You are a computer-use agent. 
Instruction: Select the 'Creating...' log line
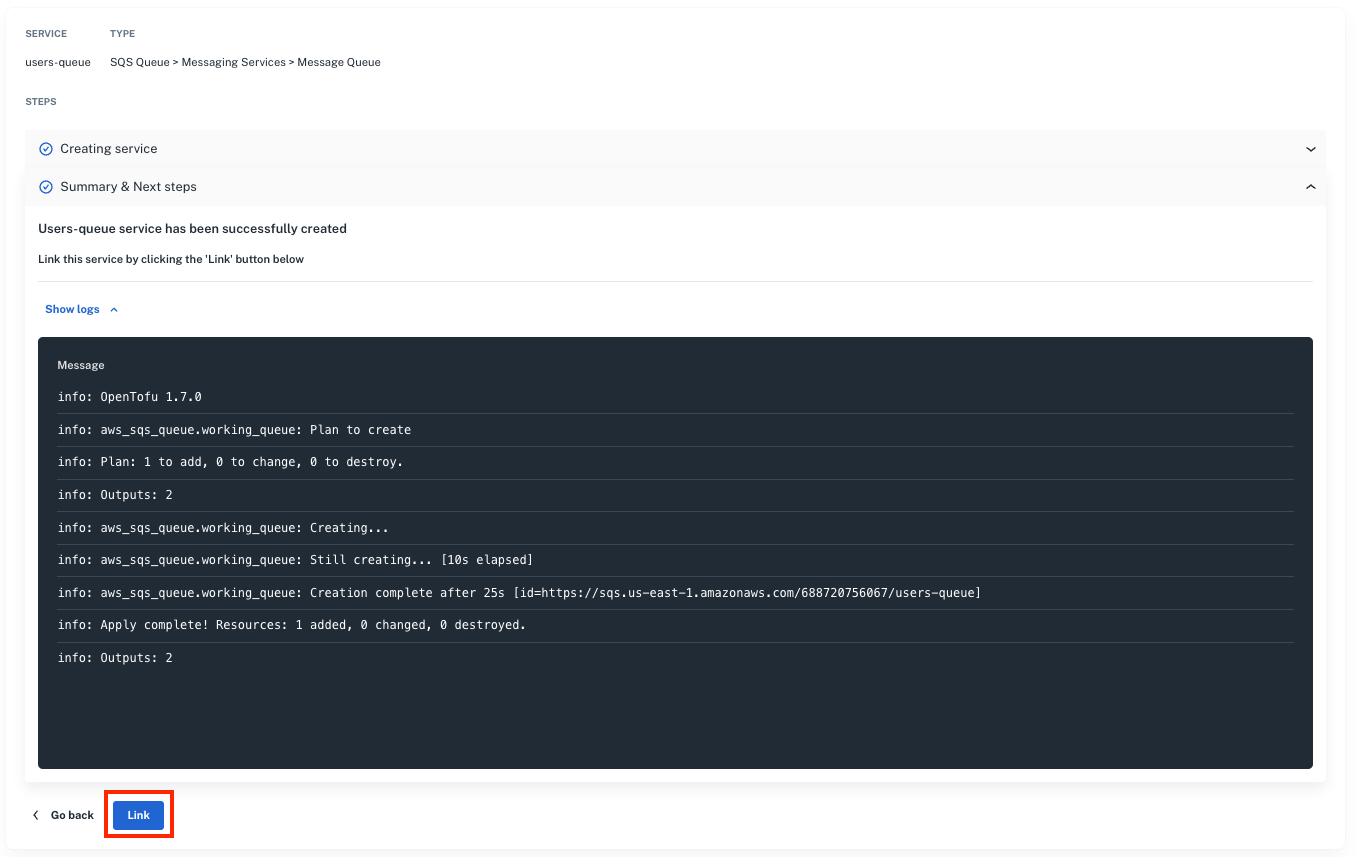click(x=223, y=527)
